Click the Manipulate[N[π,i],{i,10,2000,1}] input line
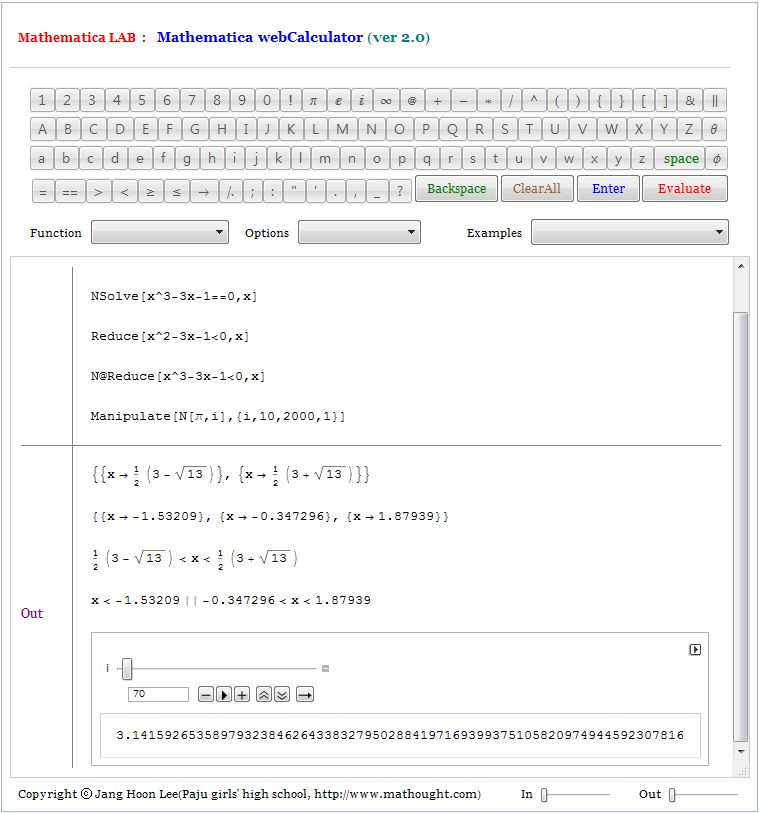Image resolution: width=759 pixels, height=813 pixels. pos(218,416)
